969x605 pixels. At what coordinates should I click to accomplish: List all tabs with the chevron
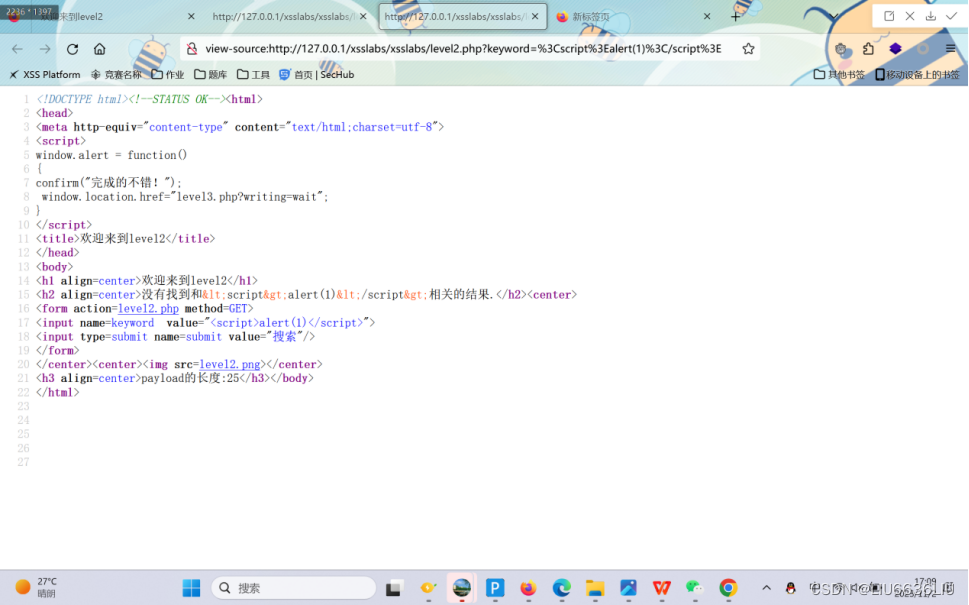pyautogui.click(x=833, y=17)
